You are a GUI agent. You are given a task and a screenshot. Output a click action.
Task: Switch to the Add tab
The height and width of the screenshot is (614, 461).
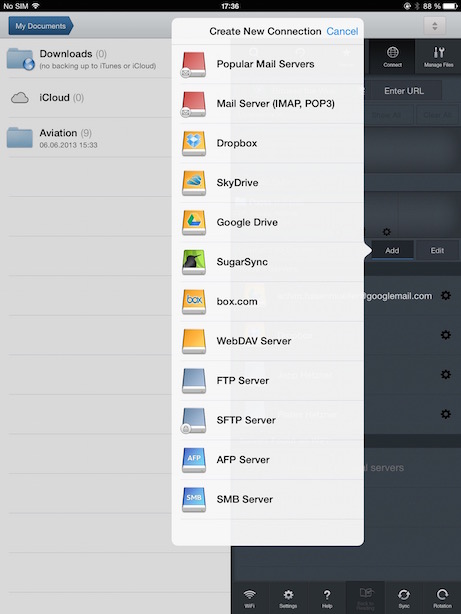(x=392, y=250)
